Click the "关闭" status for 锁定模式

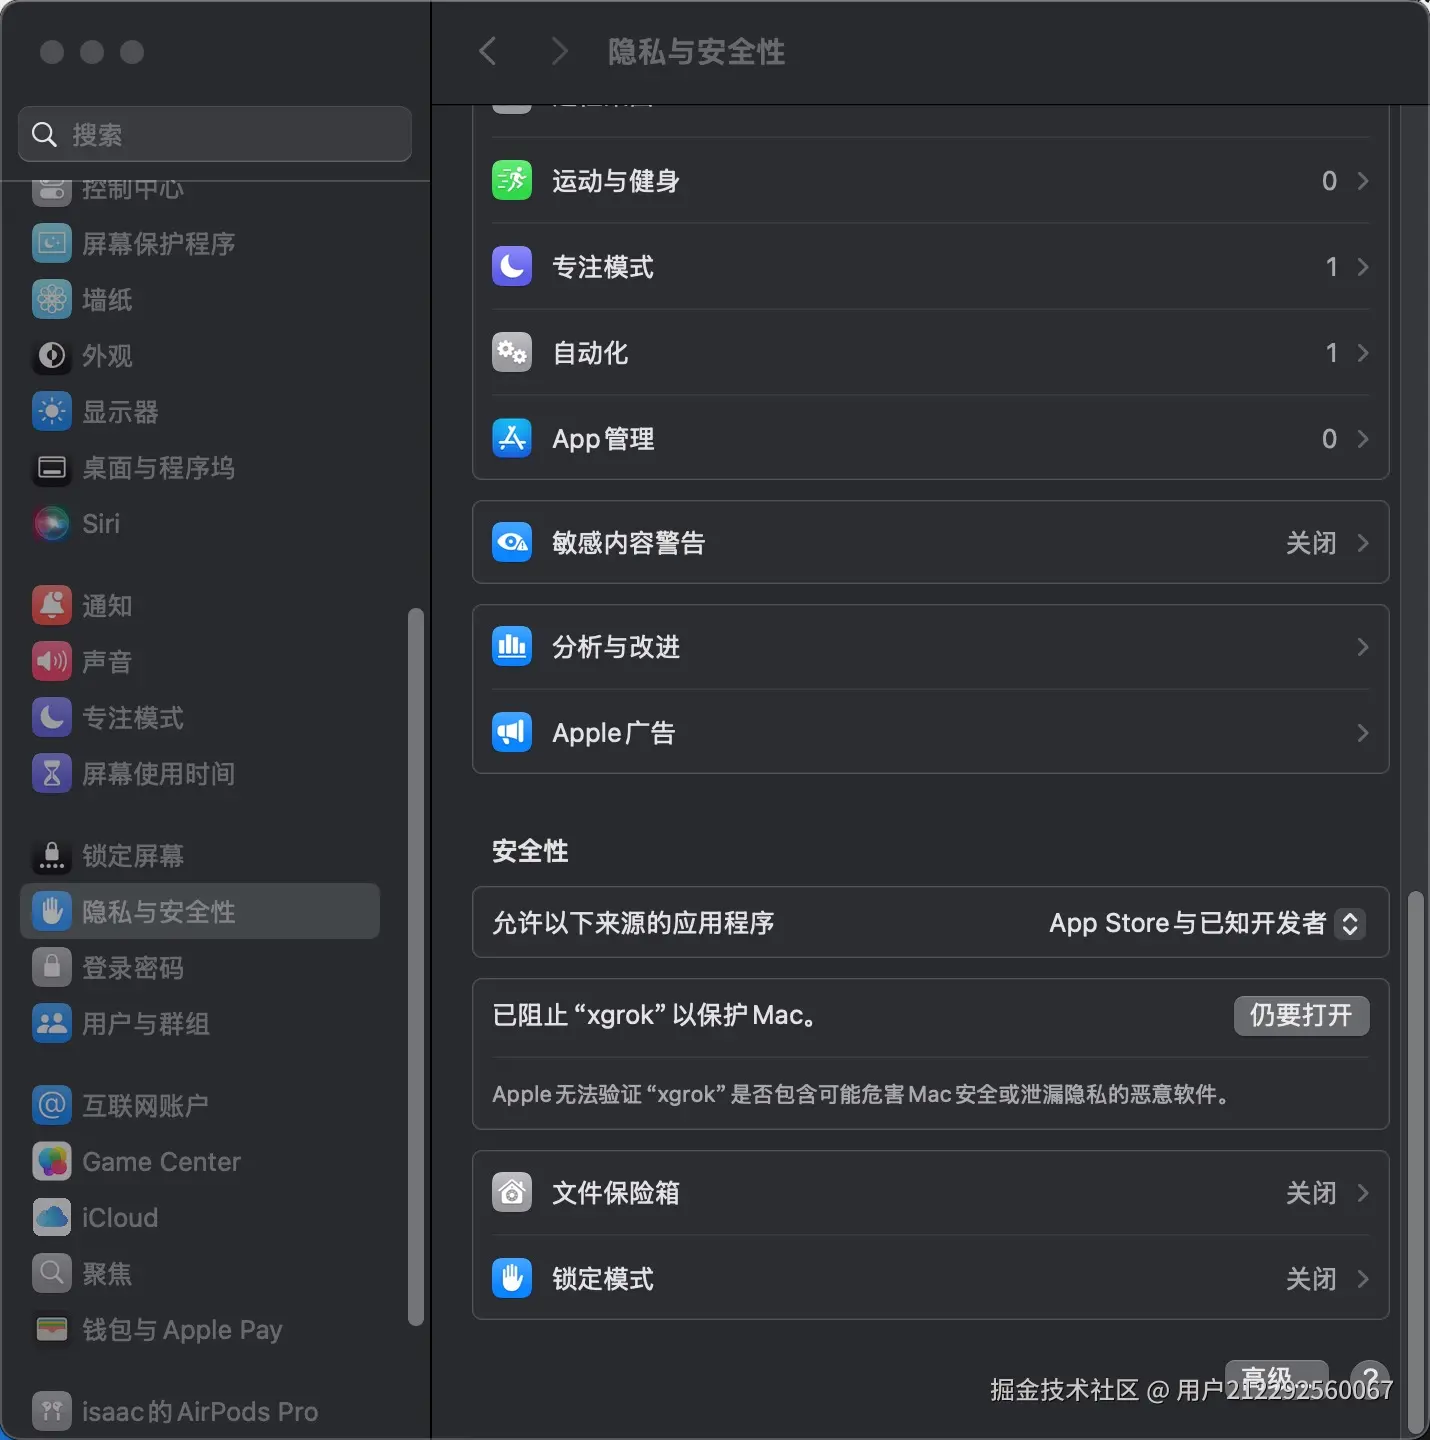tap(1311, 1279)
